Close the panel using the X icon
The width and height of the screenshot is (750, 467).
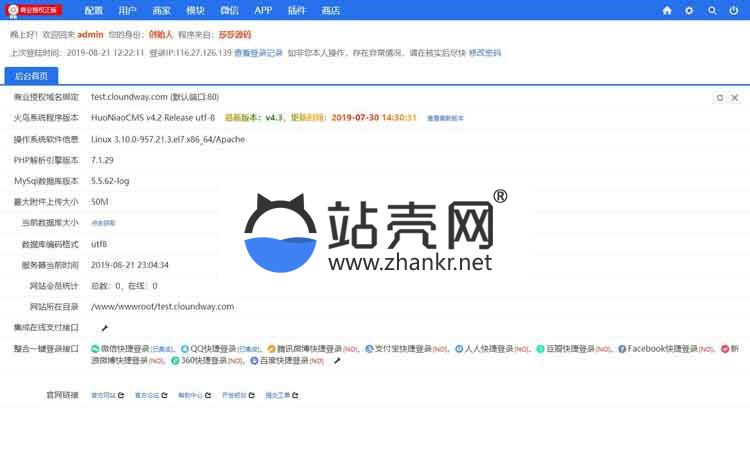[x=735, y=98]
